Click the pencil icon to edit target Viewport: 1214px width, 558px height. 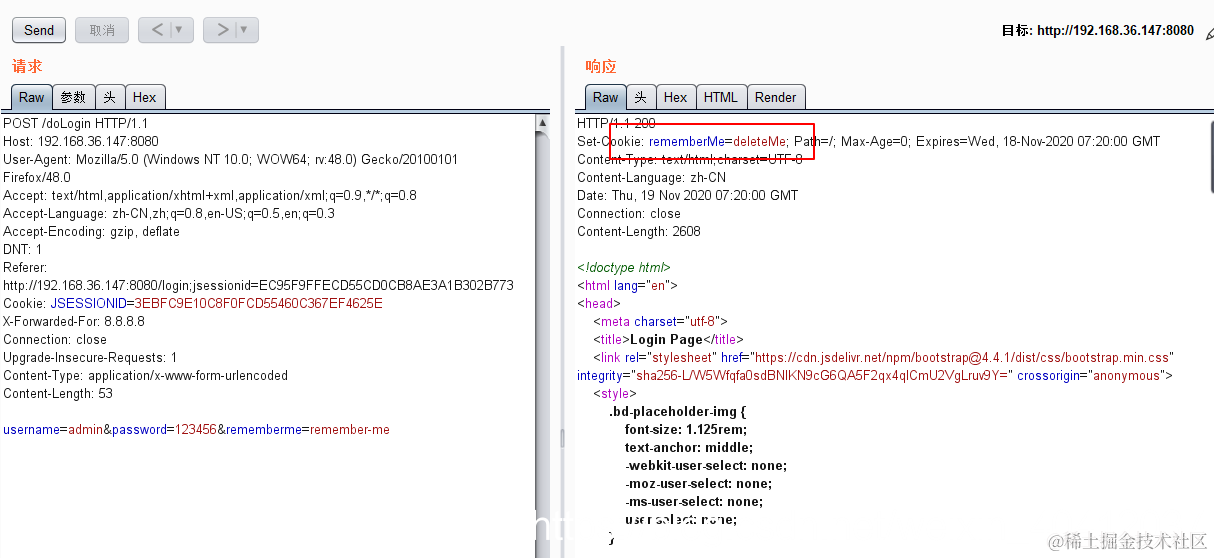click(1208, 32)
